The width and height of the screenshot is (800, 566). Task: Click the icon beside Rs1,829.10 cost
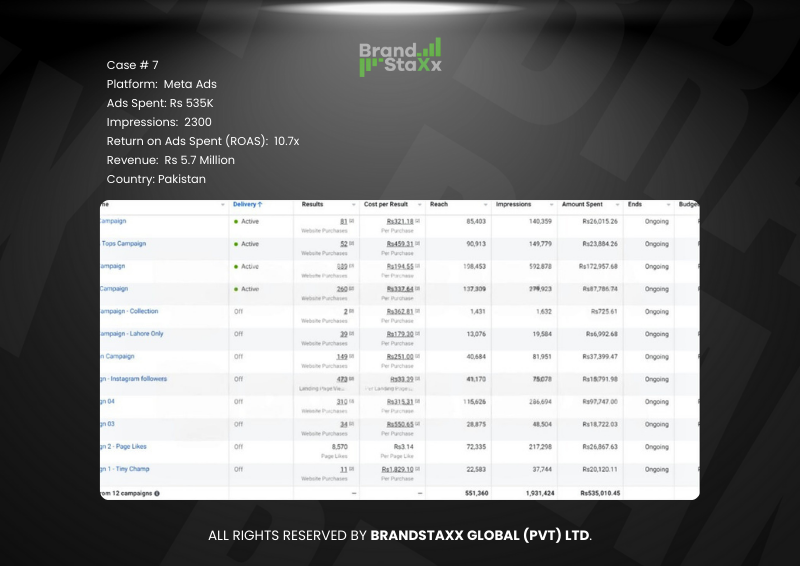click(418, 468)
